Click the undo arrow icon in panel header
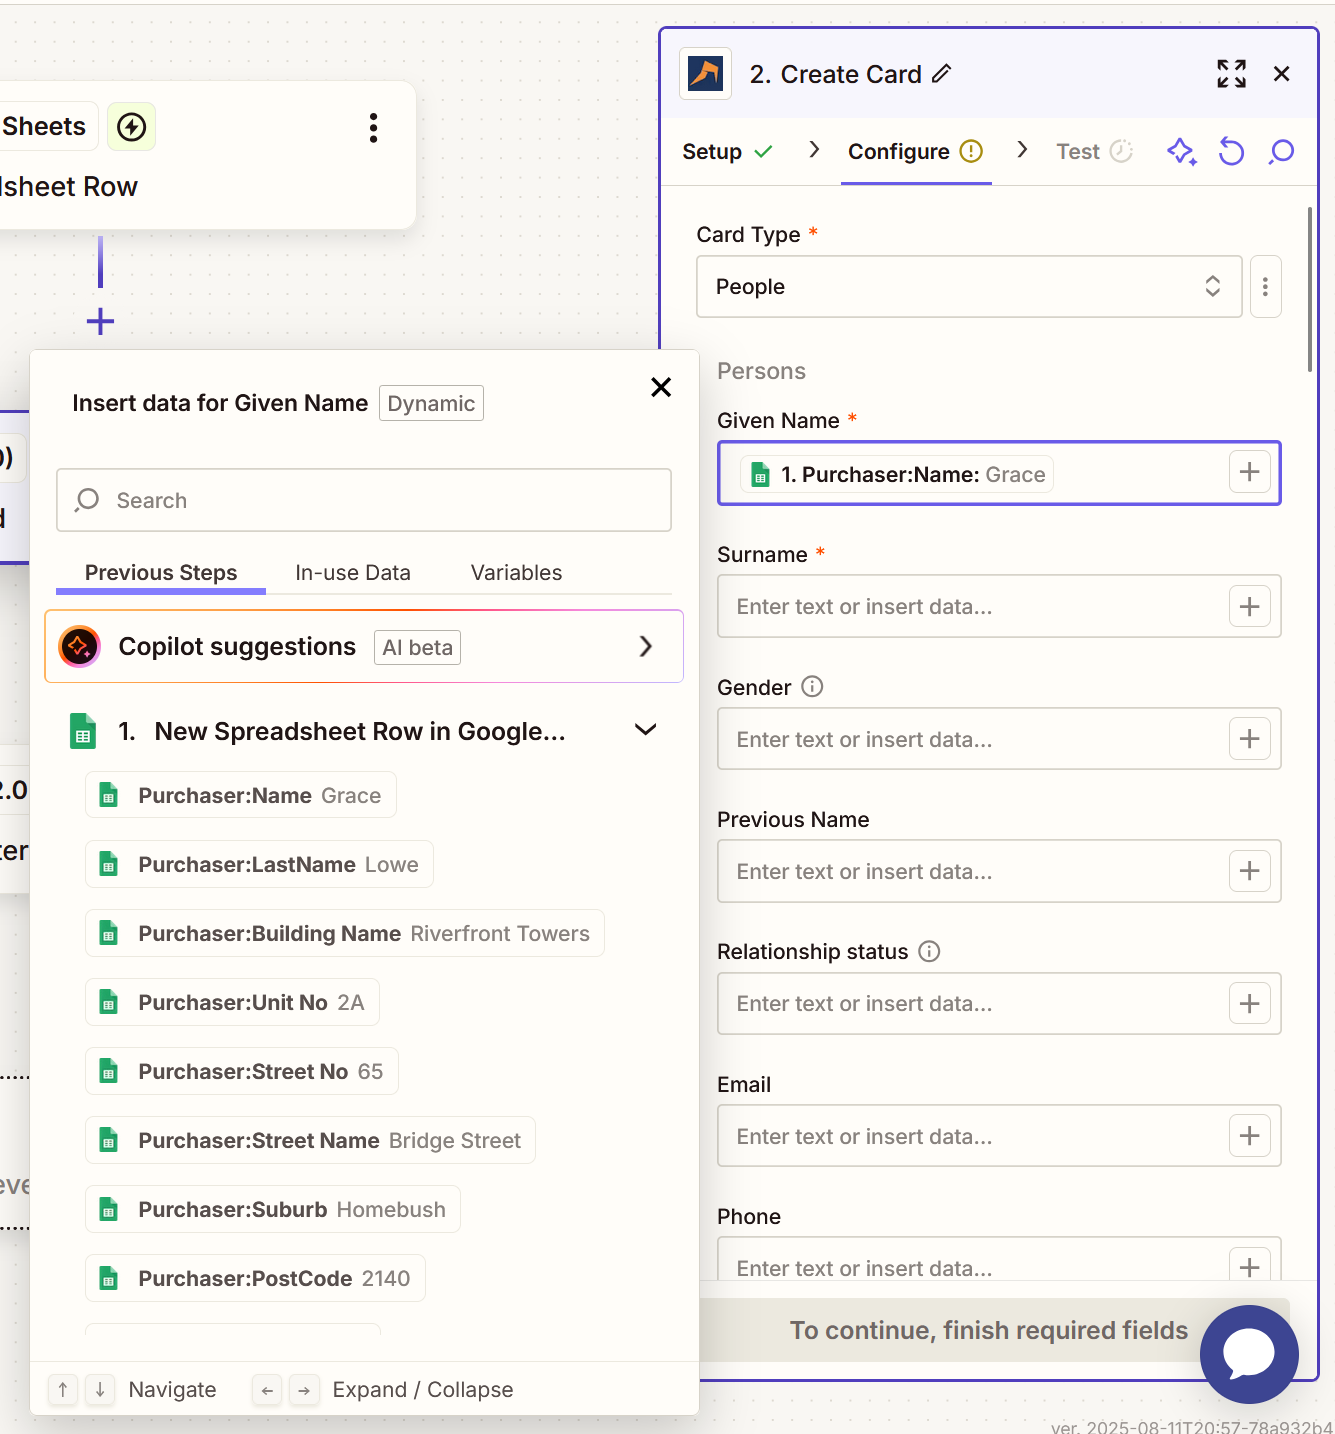 click(1231, 152)
